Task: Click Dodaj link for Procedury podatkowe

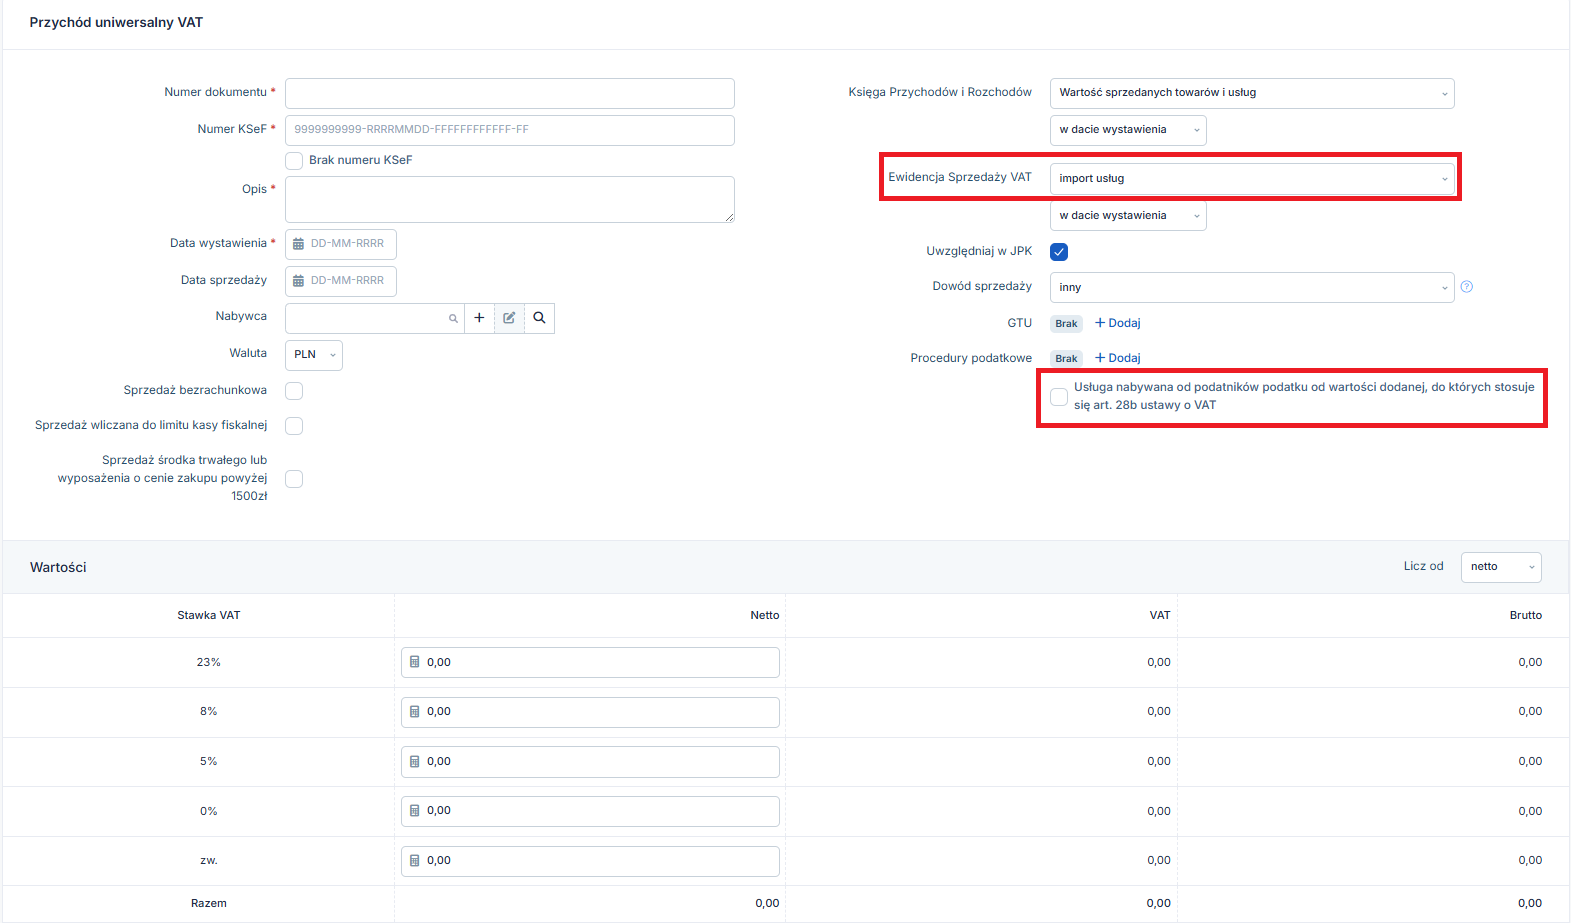Action: (1118, 358)
